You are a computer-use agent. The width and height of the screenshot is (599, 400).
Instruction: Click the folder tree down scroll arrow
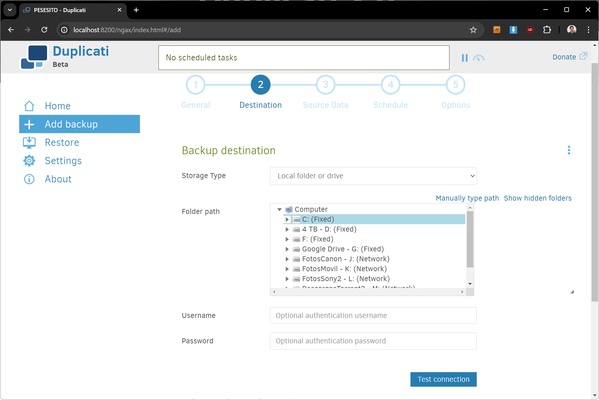click(470, 284)
